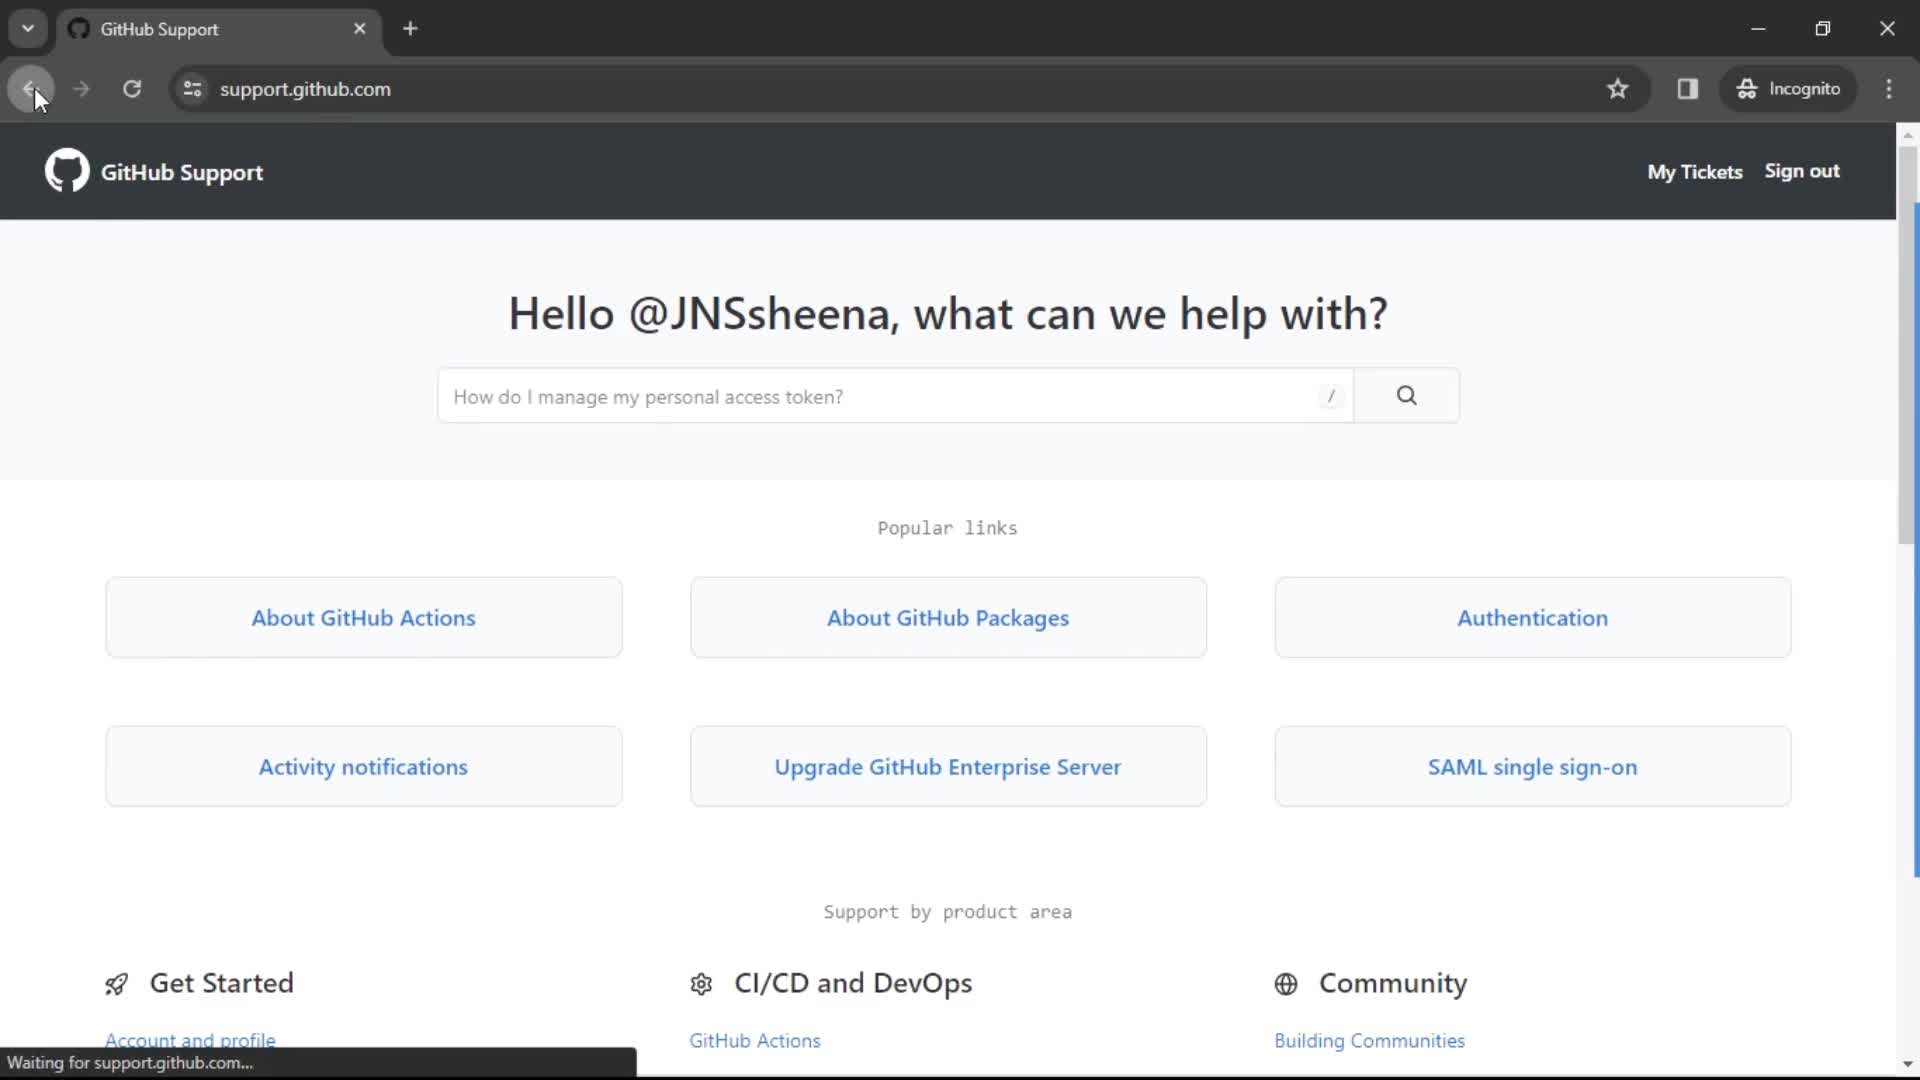Click the browser back arrow button
The width and height of the screenshot is (1920, 1080).
point(30,89)
